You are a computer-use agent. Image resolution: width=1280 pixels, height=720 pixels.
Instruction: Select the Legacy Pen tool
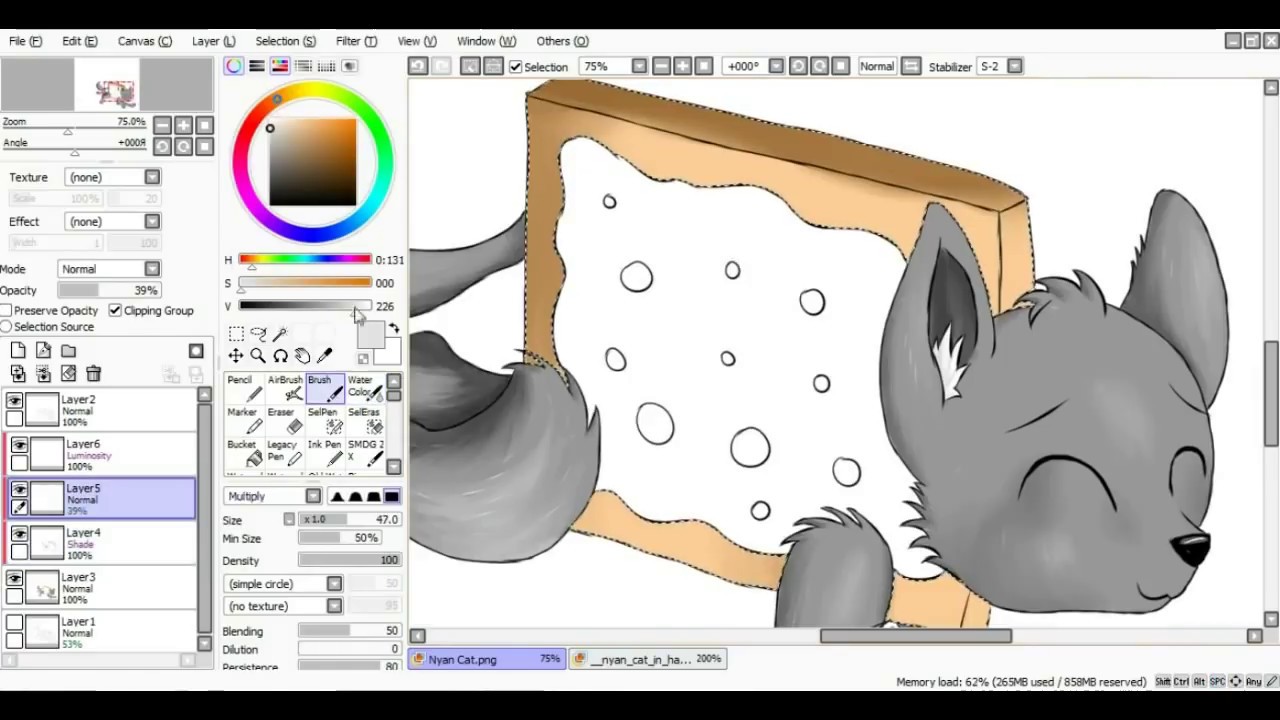click(284, 453)
